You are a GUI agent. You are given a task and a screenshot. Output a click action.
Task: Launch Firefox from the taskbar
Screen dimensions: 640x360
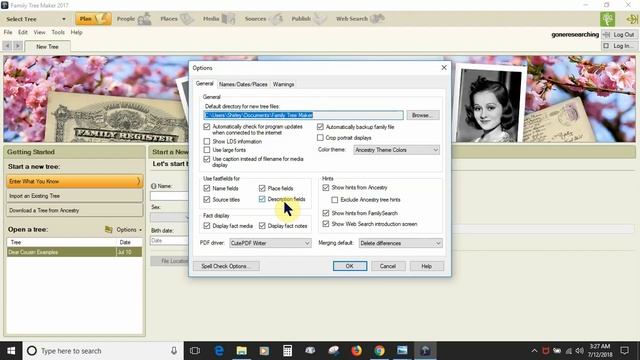[356, 351]
